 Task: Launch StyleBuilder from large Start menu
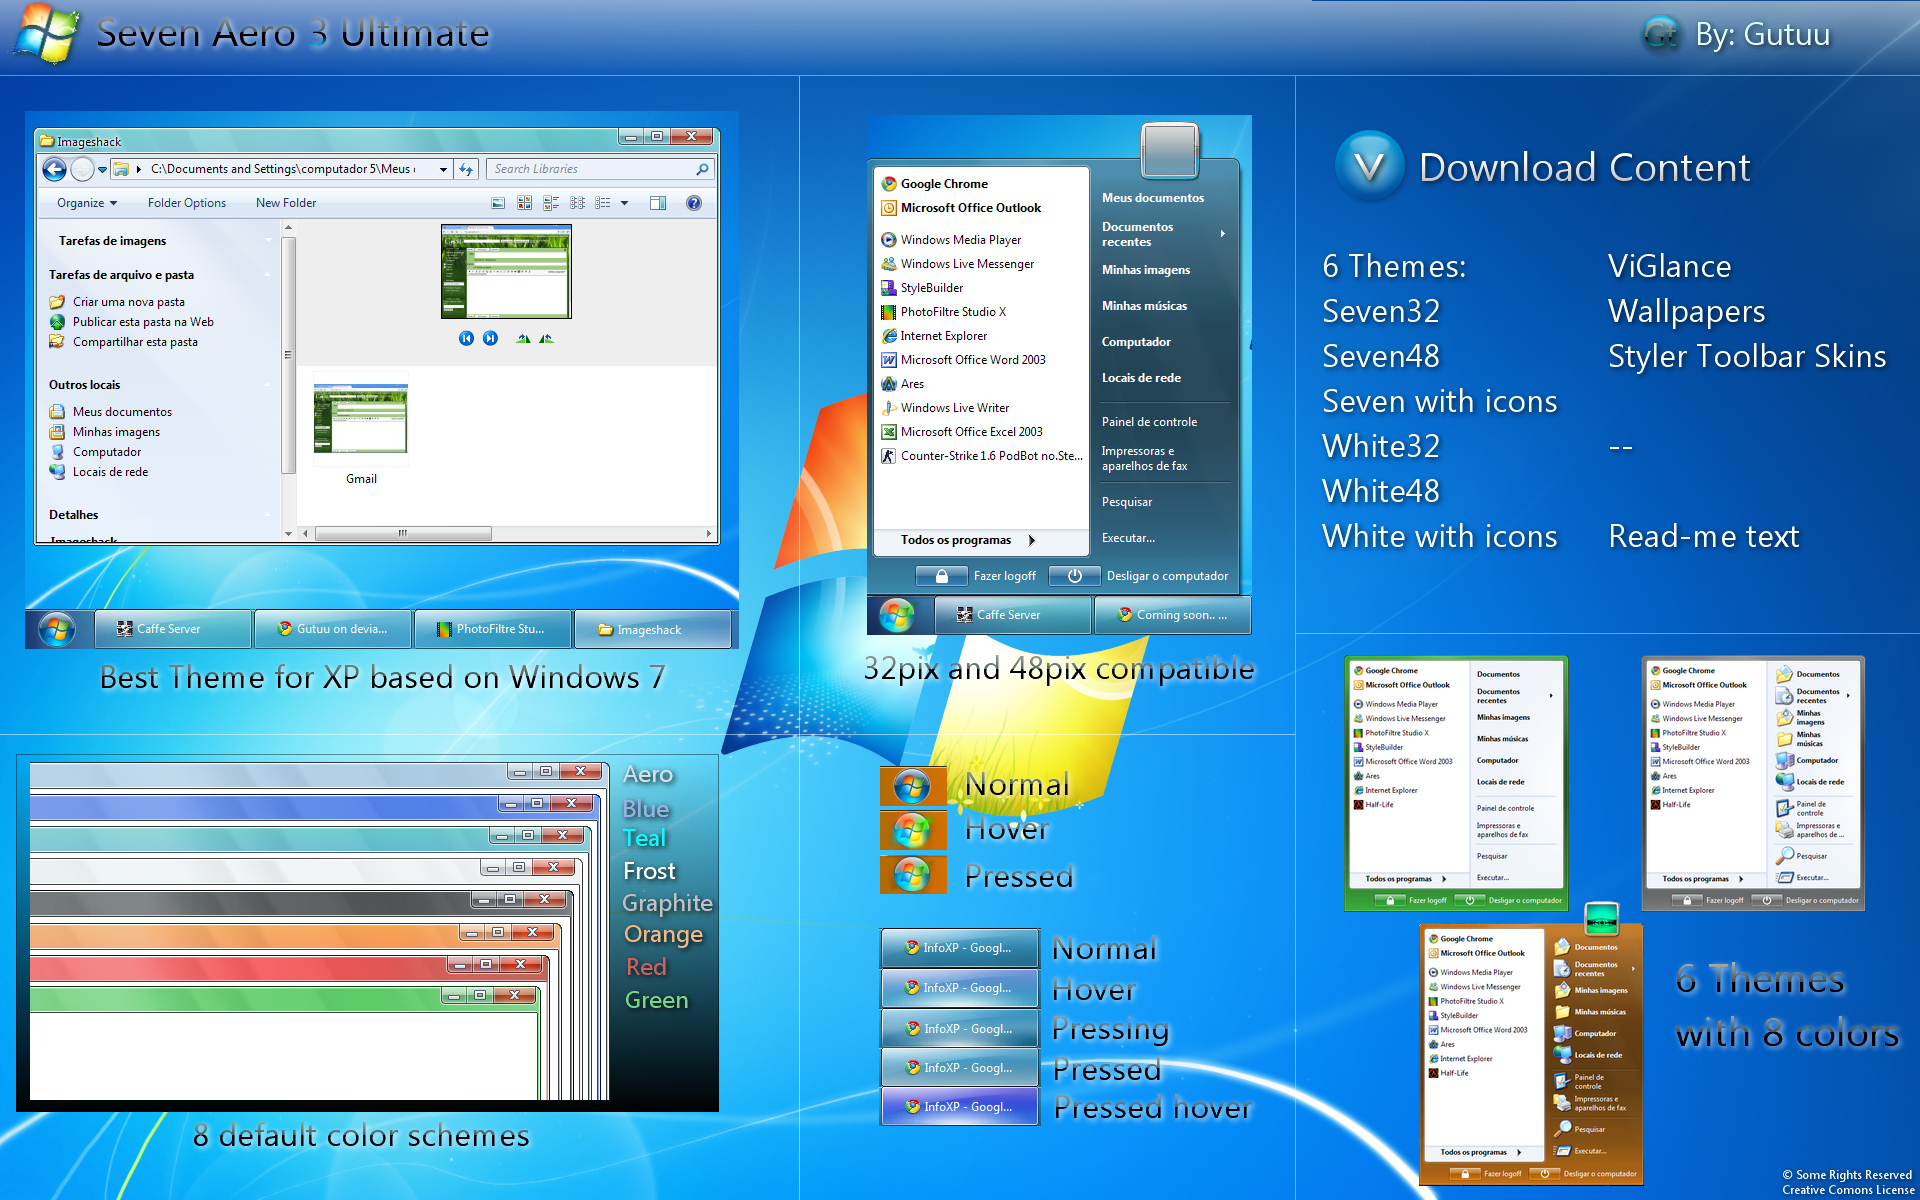[922, 288]
